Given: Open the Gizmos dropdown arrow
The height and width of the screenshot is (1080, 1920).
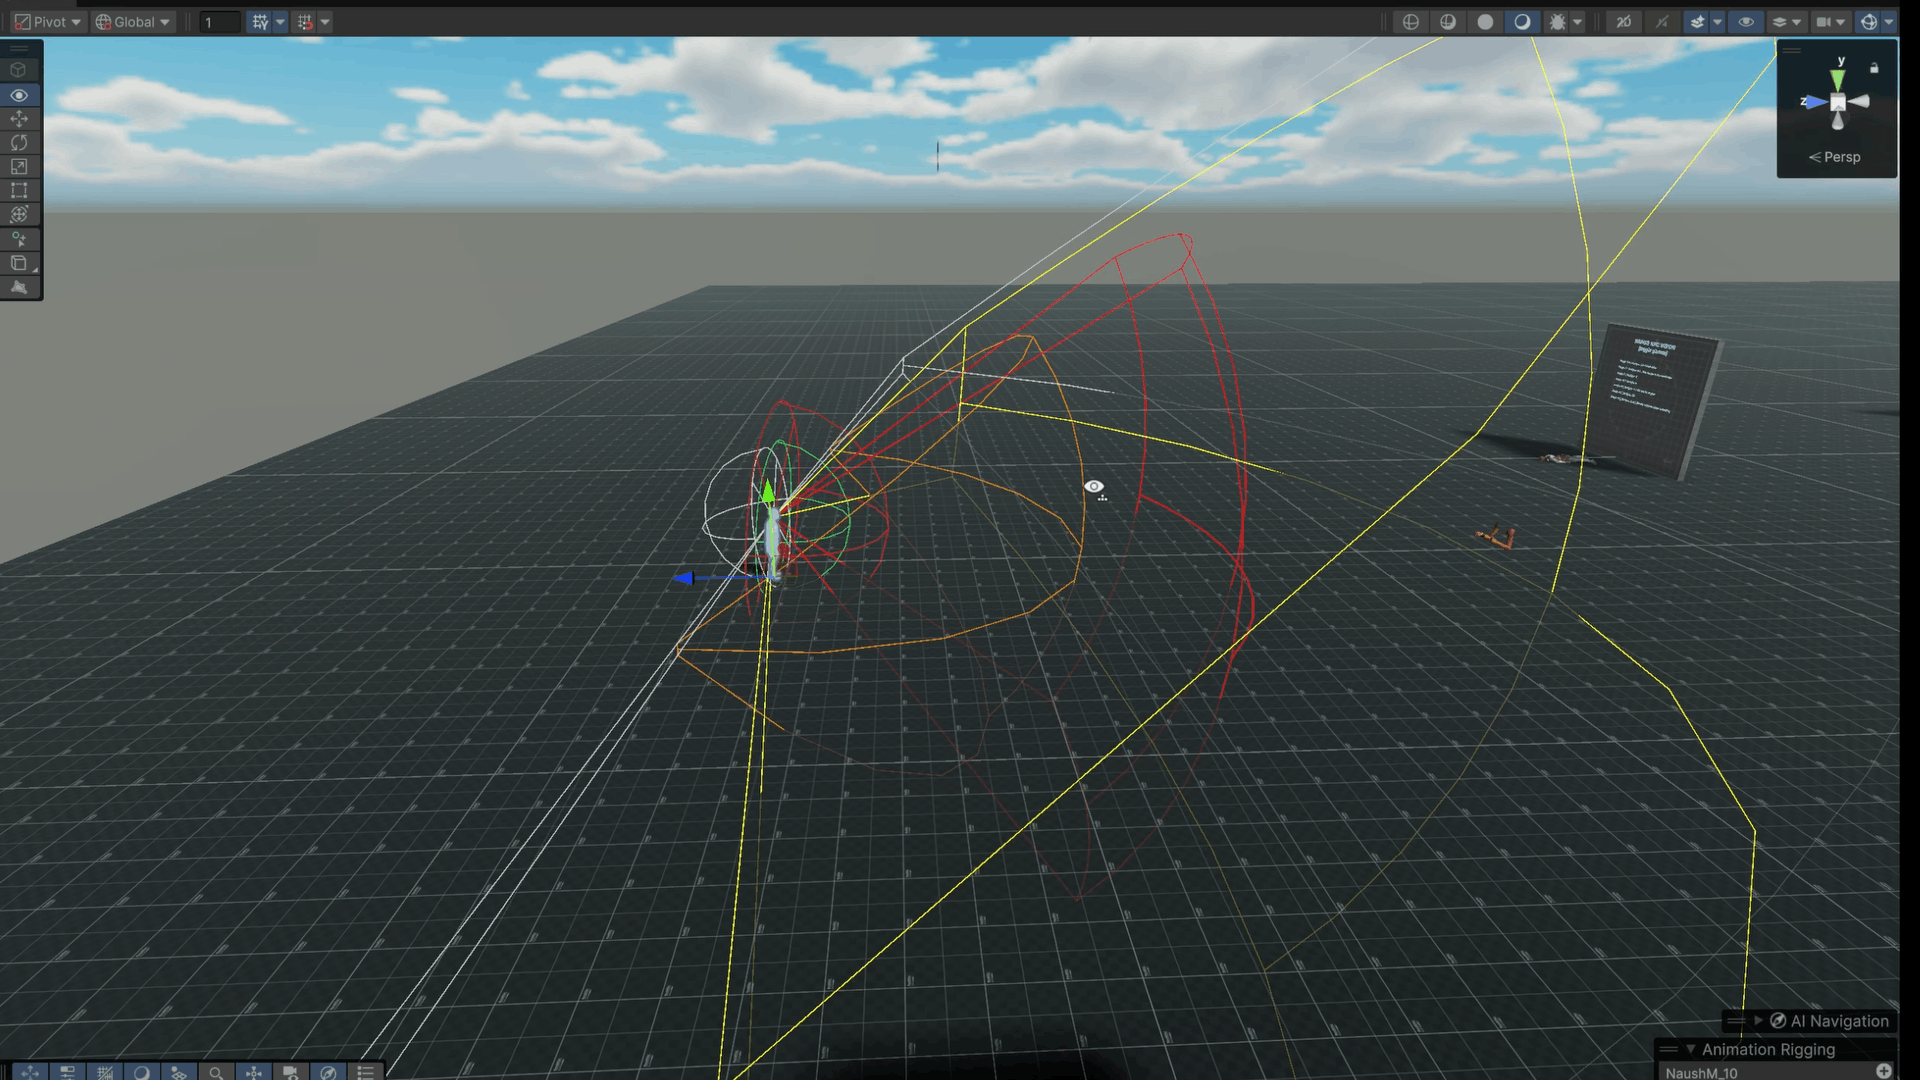Looking at the screenshot, I should pyautogui.click(x=1889, y=22).
